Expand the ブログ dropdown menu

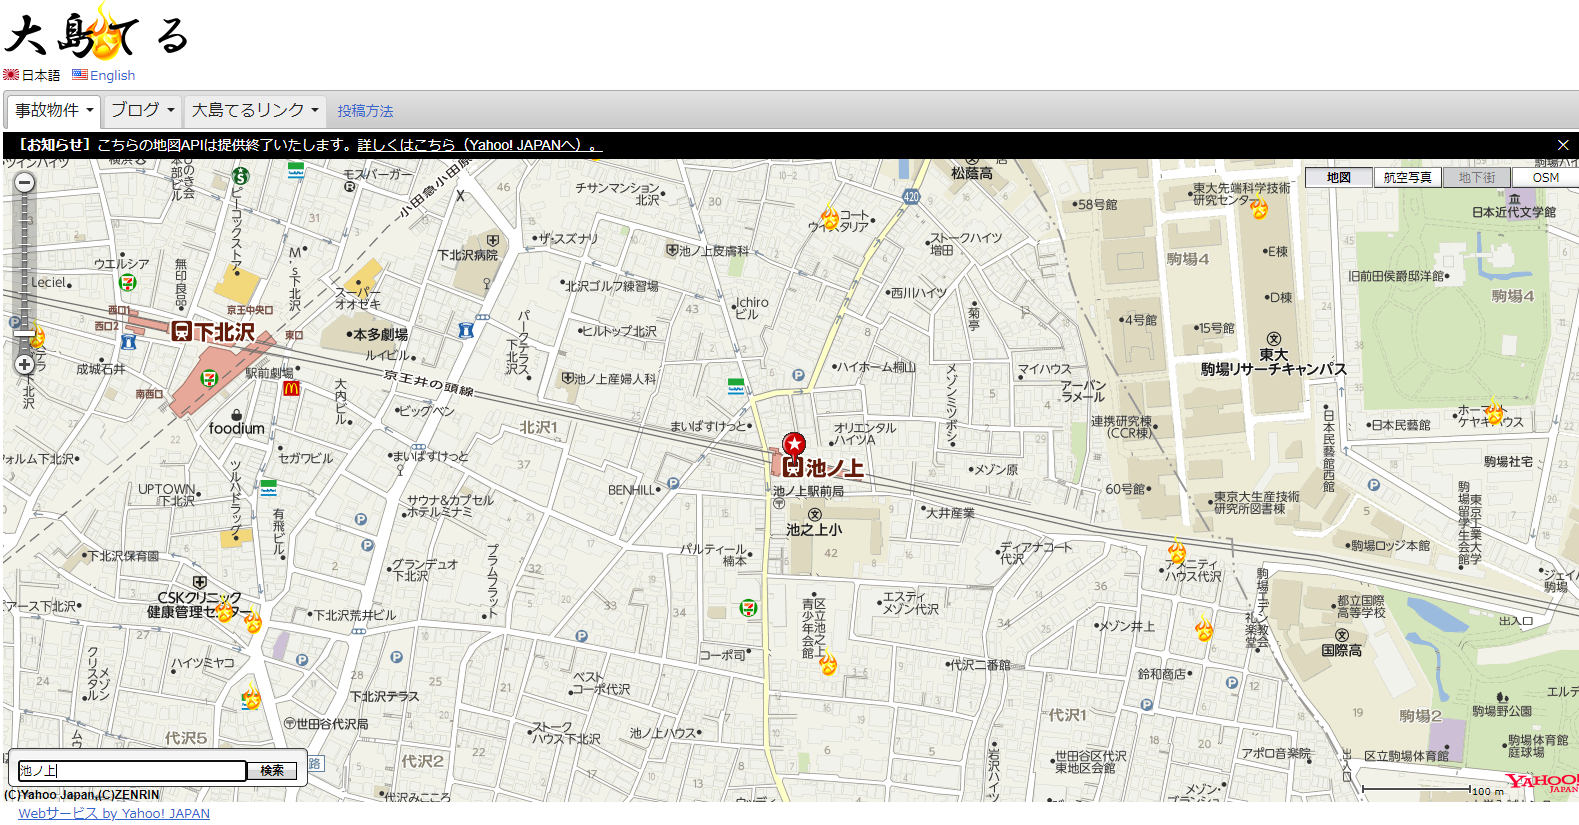142,110
